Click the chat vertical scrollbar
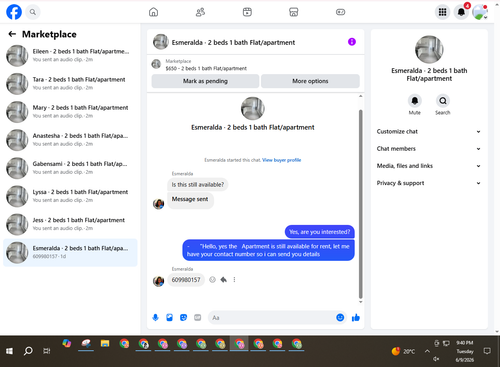The height and width of the screenshot is (367, 500). pyautogui.click(x=360, y=204)
